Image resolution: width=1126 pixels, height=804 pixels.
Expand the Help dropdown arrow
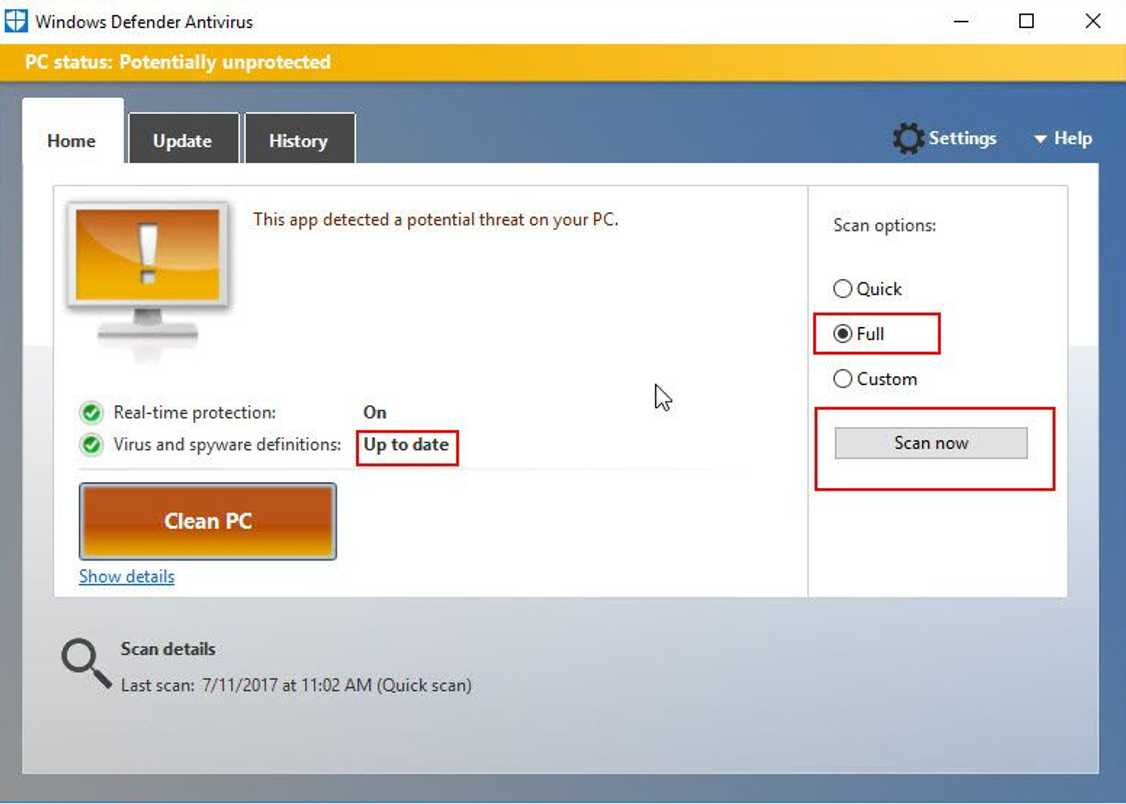click(1040, 139)
